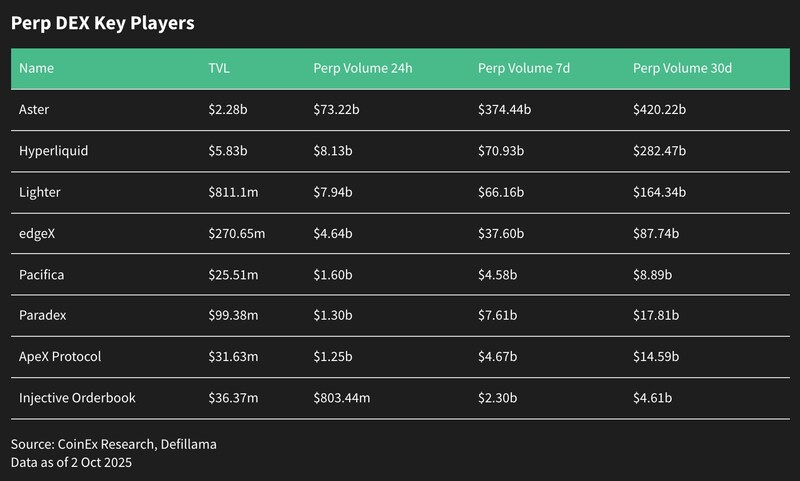Image resolution: width=800 pixels, height=481 pixels.
Task: Select the Pacifica row name
Action: coord(41,274)
